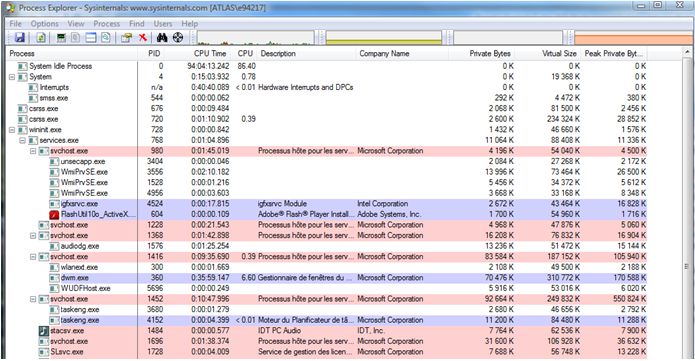Collapse the System process tree node

point(12,77)
